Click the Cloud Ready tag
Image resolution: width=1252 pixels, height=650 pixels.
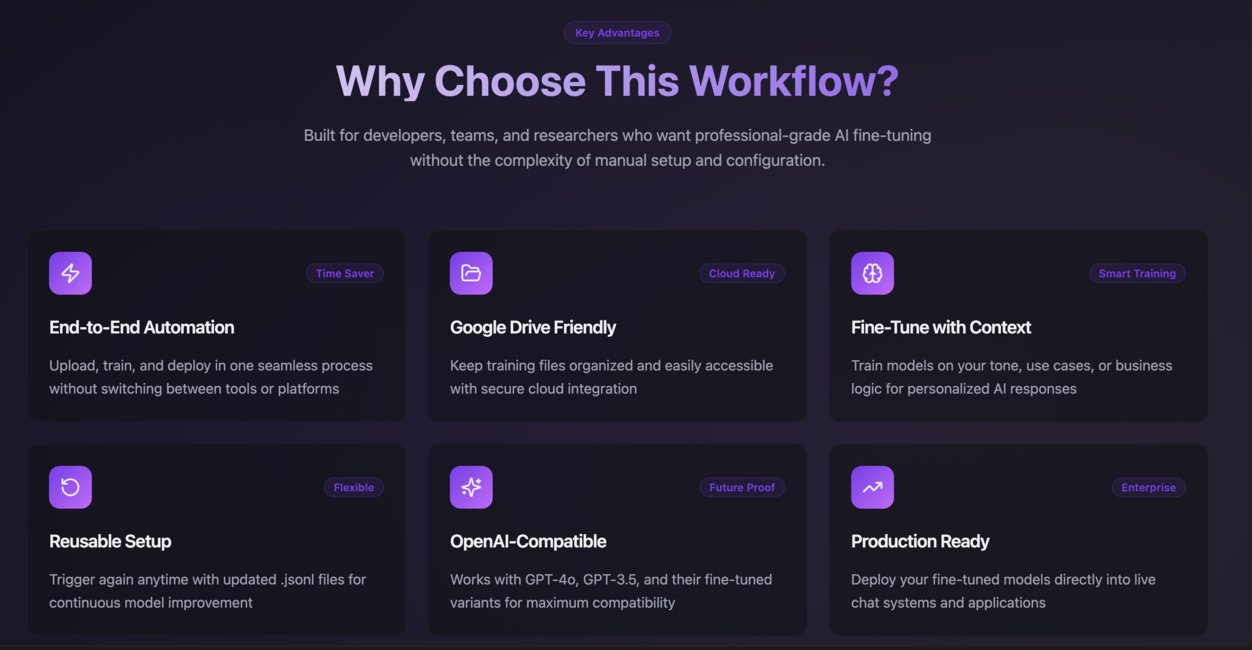742,273
